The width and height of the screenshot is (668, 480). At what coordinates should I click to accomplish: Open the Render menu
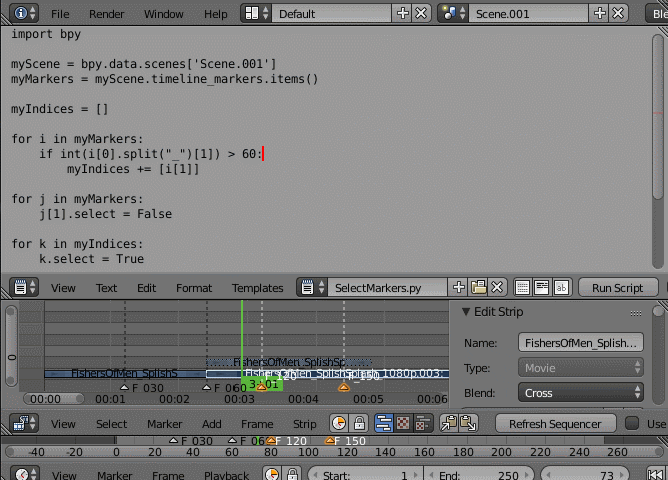[x=107, y=14]
